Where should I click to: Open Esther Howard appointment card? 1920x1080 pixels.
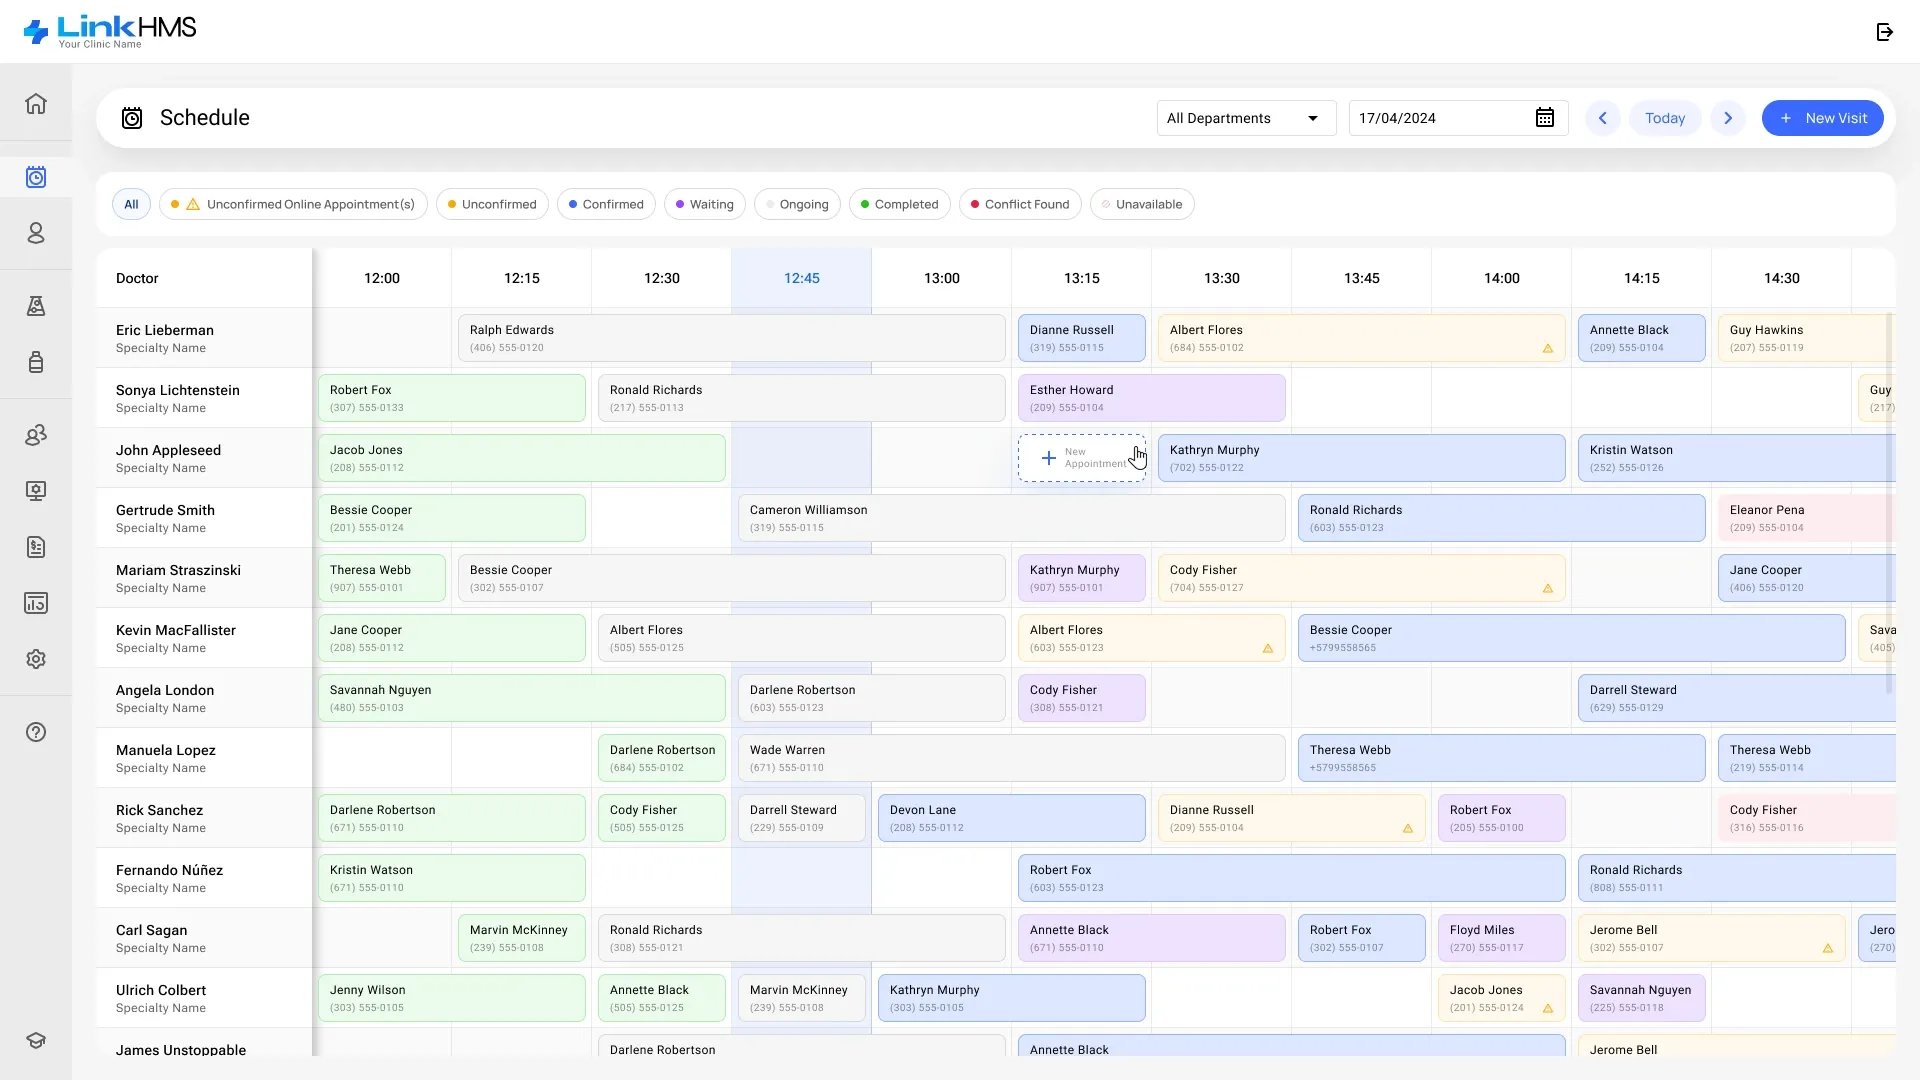pos(1152,398)
